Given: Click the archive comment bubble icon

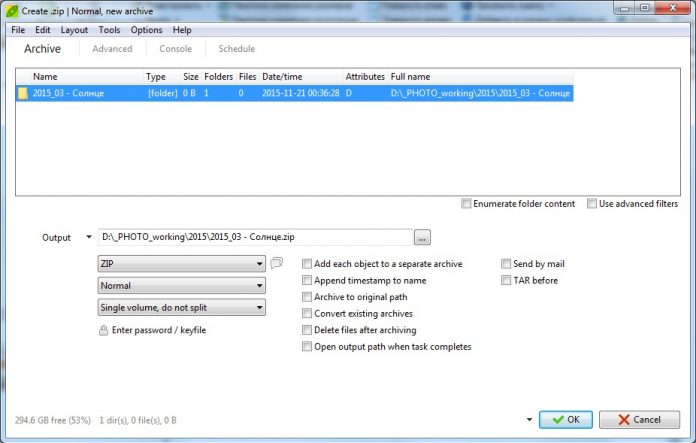Looking at the screenshot, I should coord(277,264).
